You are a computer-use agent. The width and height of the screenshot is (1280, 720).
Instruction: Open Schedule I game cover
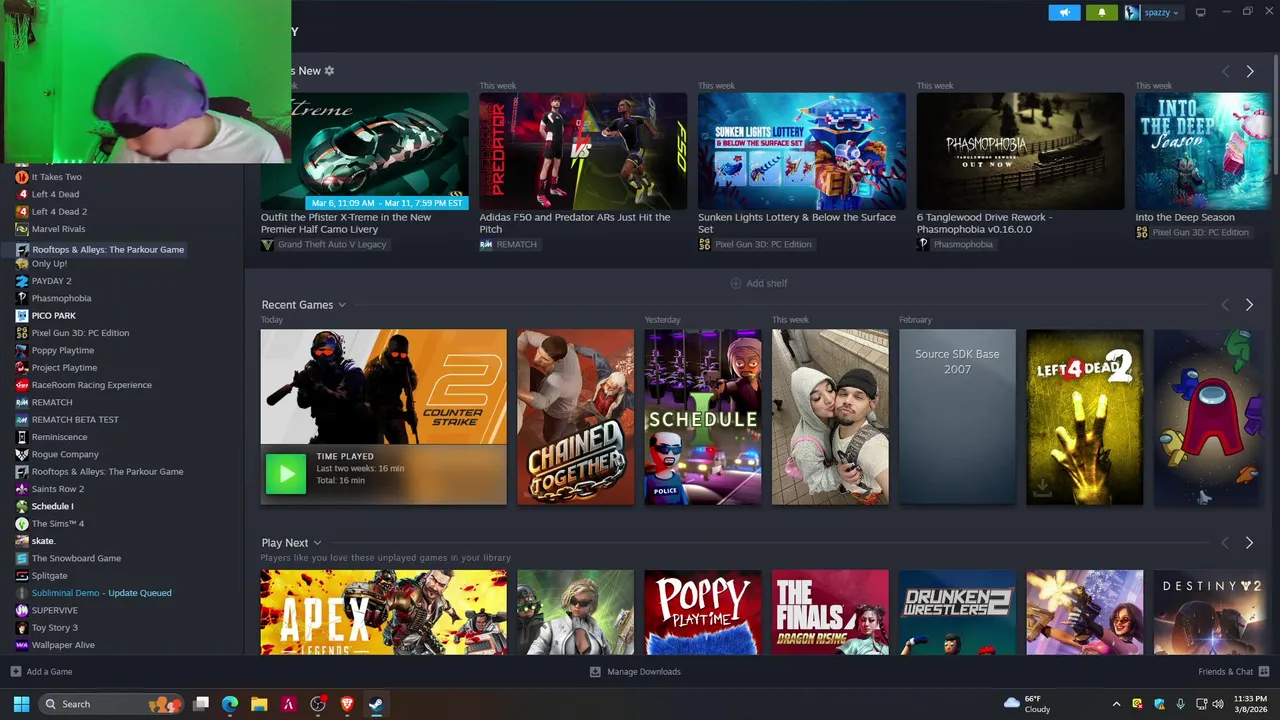coord(703,417)
